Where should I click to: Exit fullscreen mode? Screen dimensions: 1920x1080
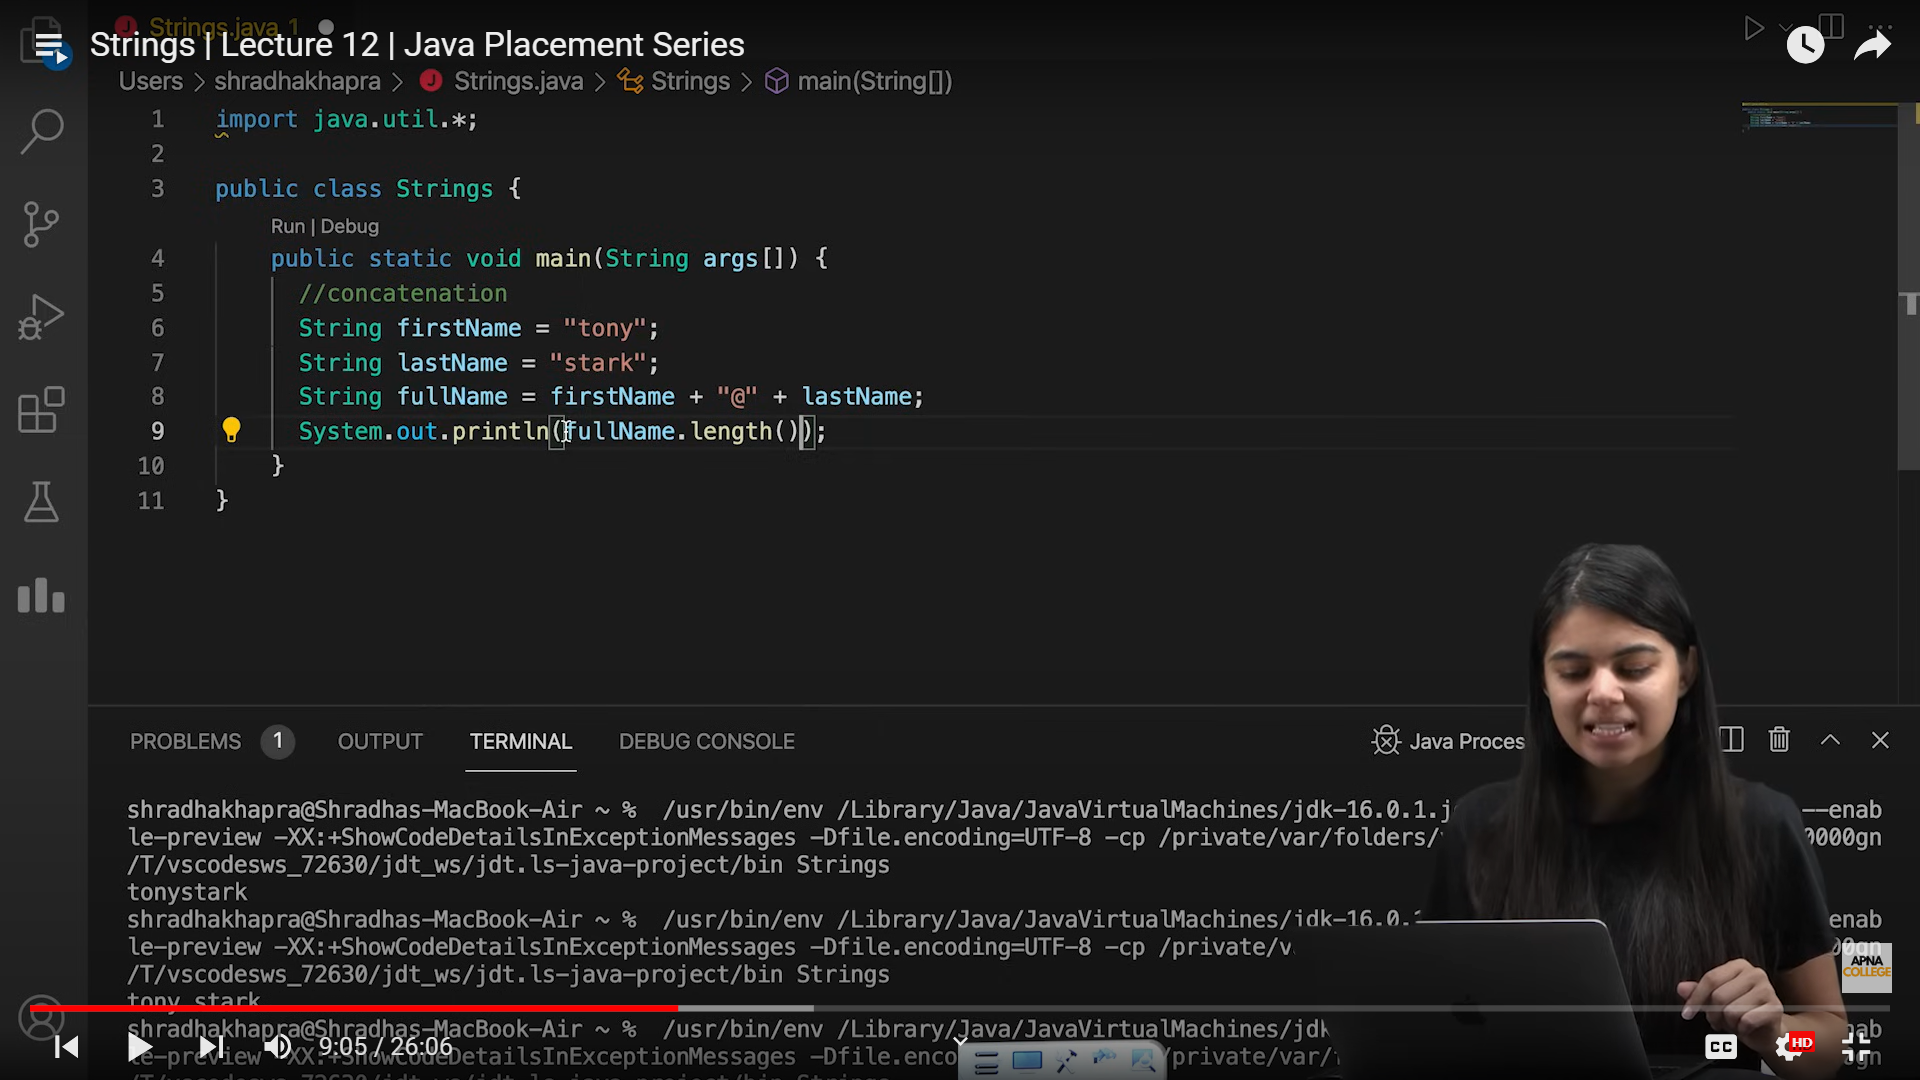1856,1047
